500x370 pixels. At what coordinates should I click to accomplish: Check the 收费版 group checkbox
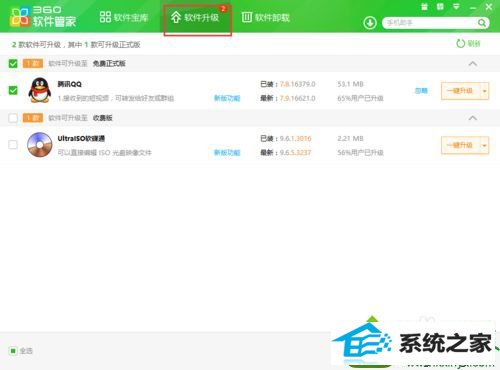pos(13,118)
